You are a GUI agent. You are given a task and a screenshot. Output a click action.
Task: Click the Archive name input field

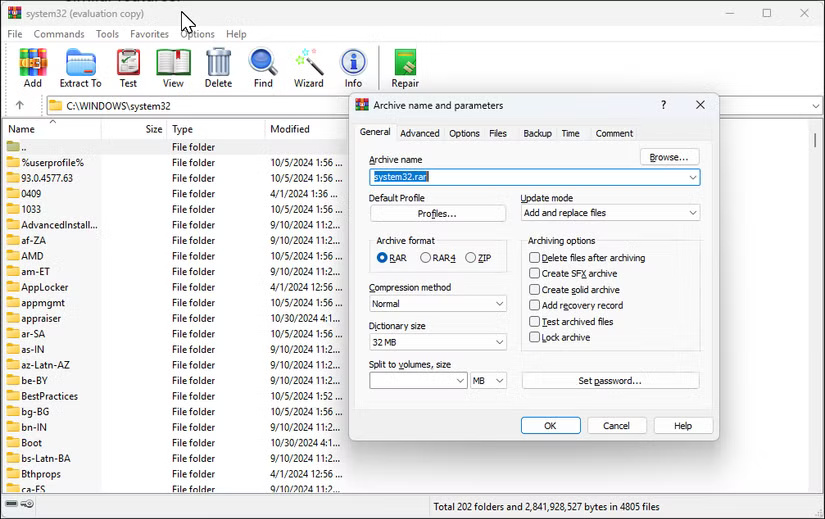coord(528,177)
